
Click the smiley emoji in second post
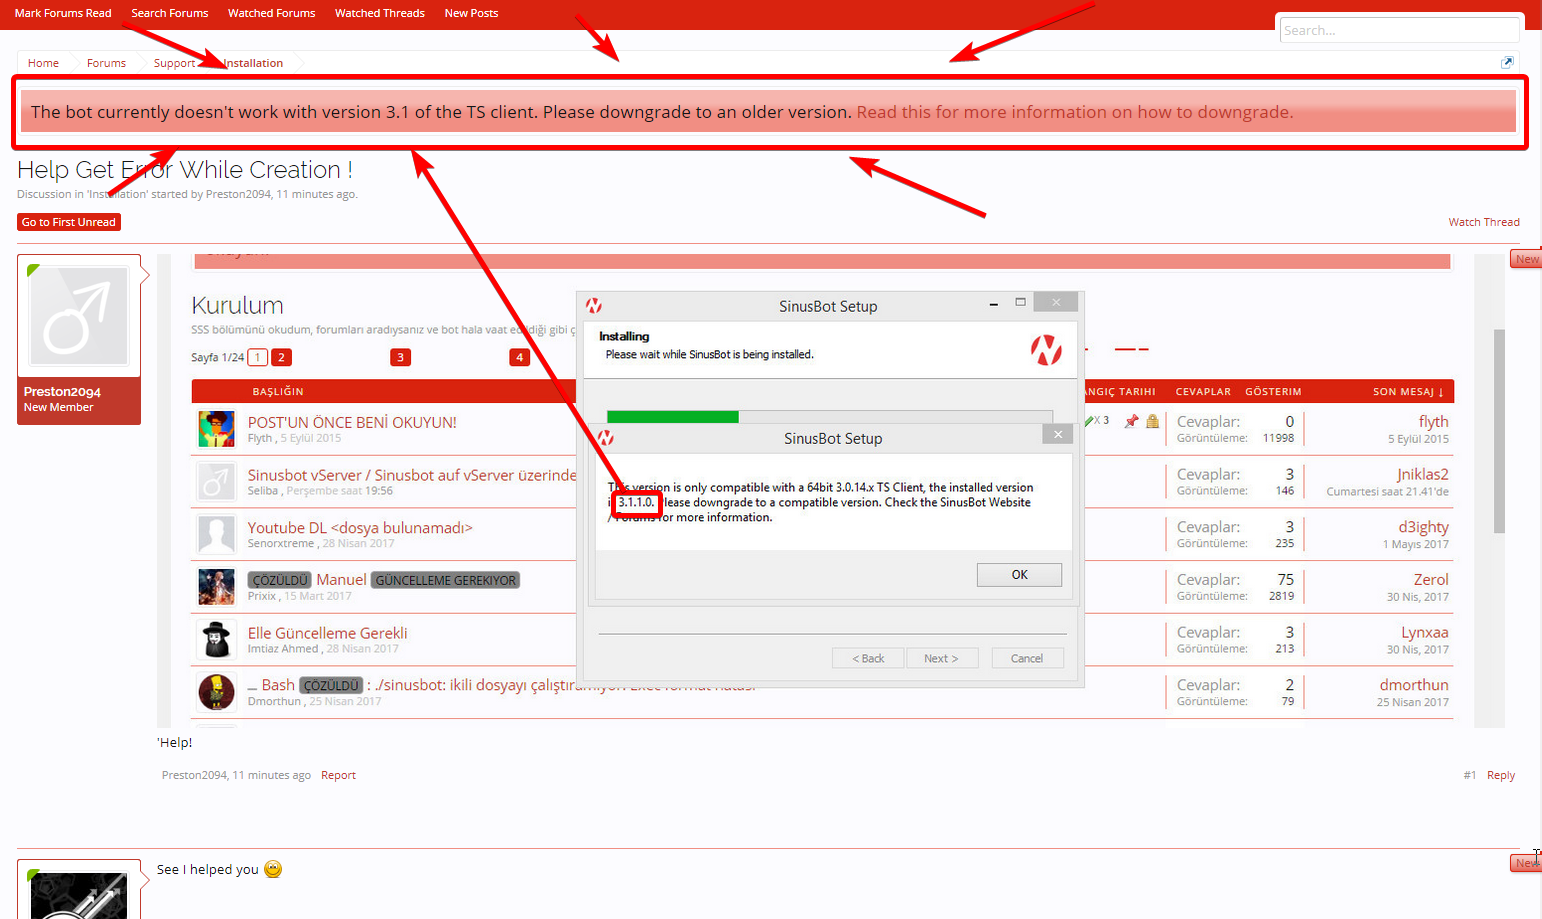coord(273,869)
